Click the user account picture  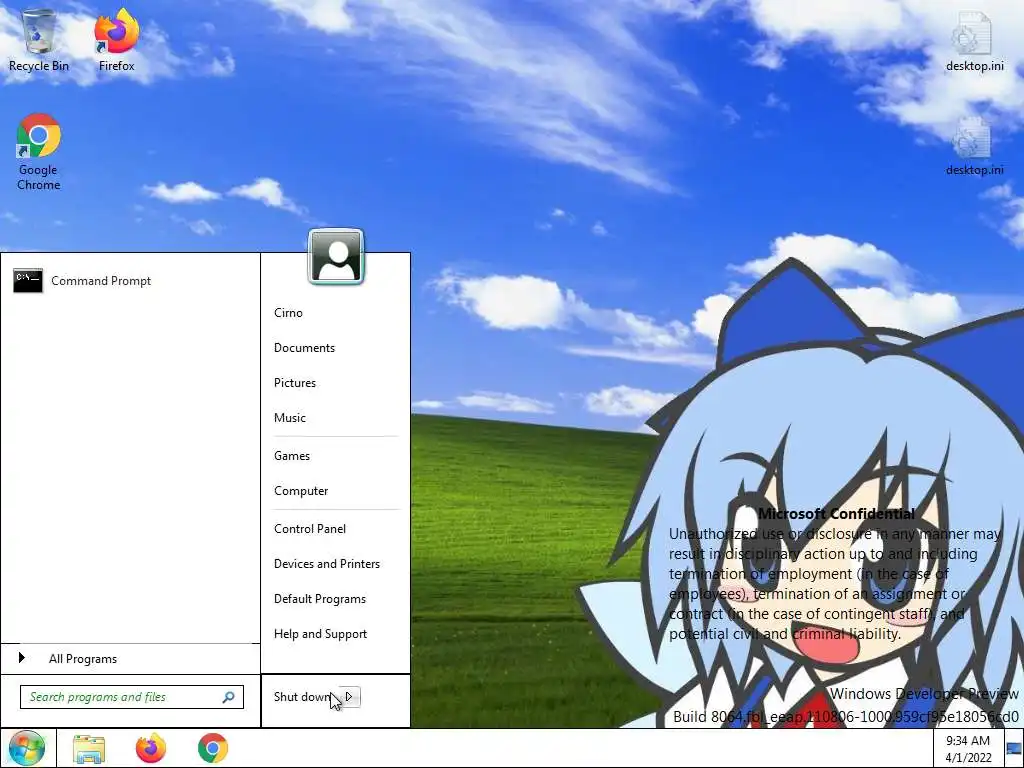coord(336,257)
